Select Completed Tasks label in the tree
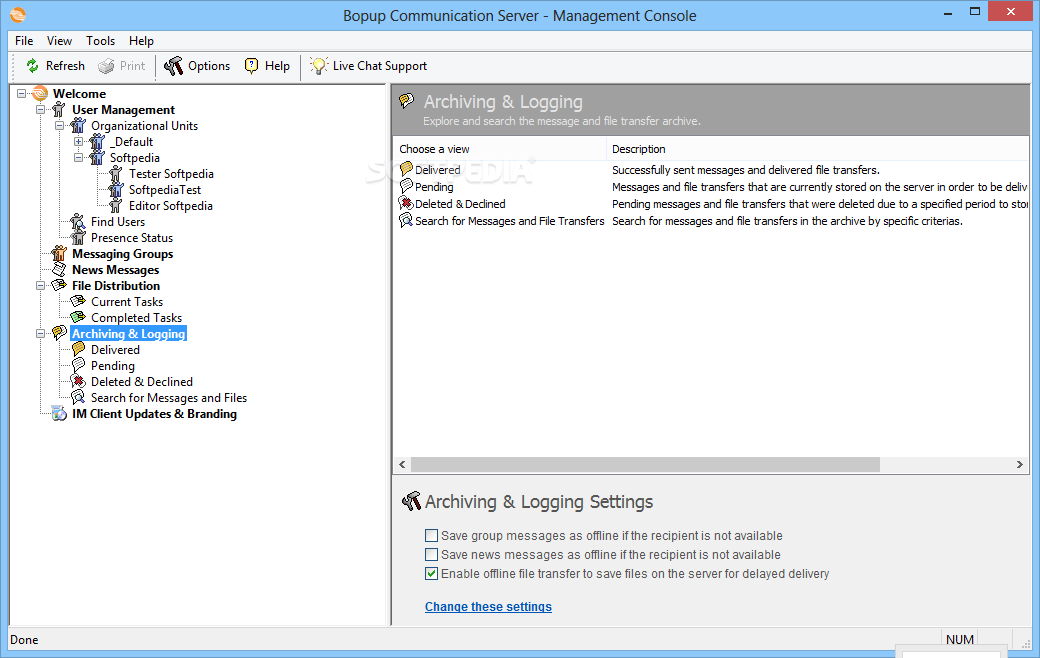 point(136,318)
